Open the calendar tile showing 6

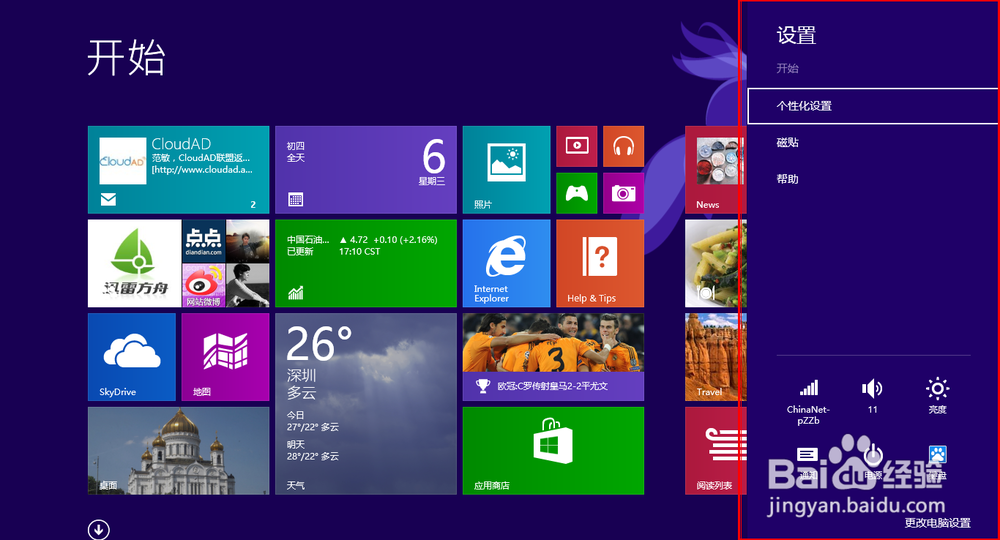[365, 170]
